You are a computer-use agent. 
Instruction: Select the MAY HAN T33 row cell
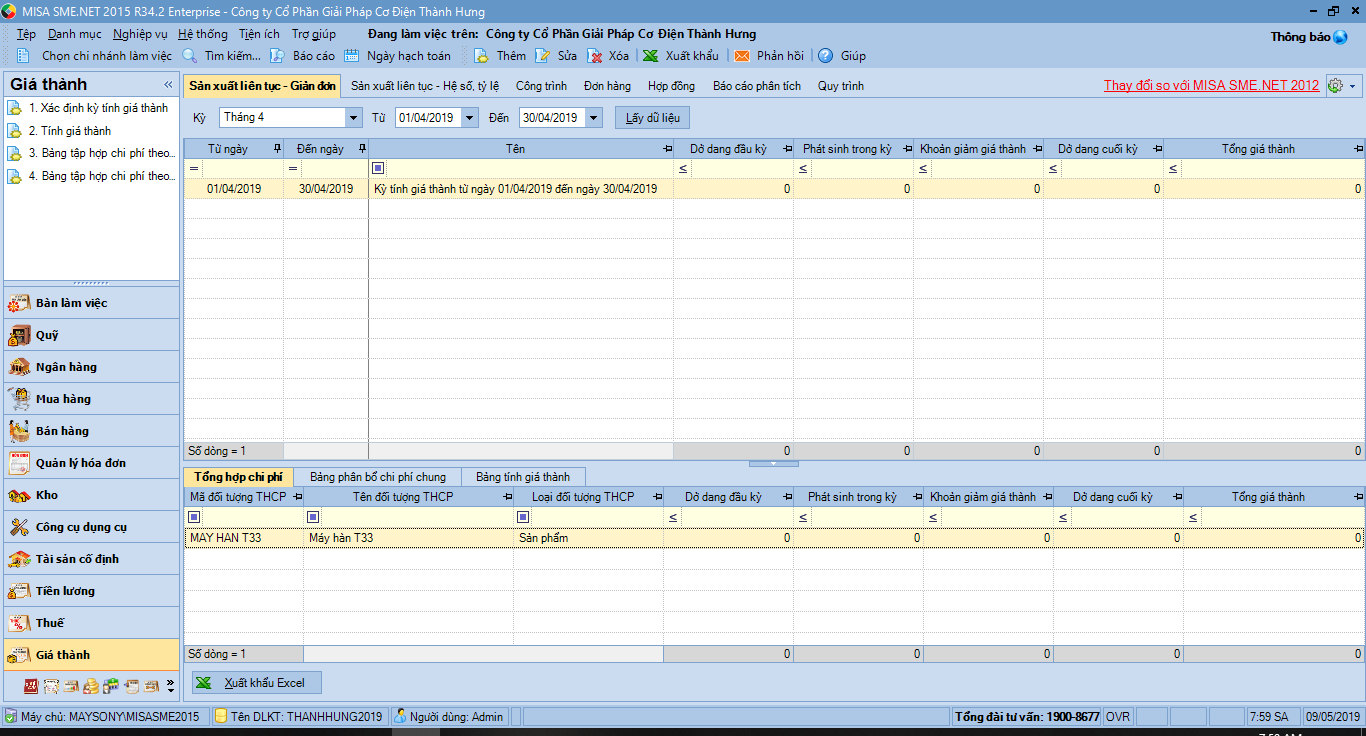click(x=244, y=538)
